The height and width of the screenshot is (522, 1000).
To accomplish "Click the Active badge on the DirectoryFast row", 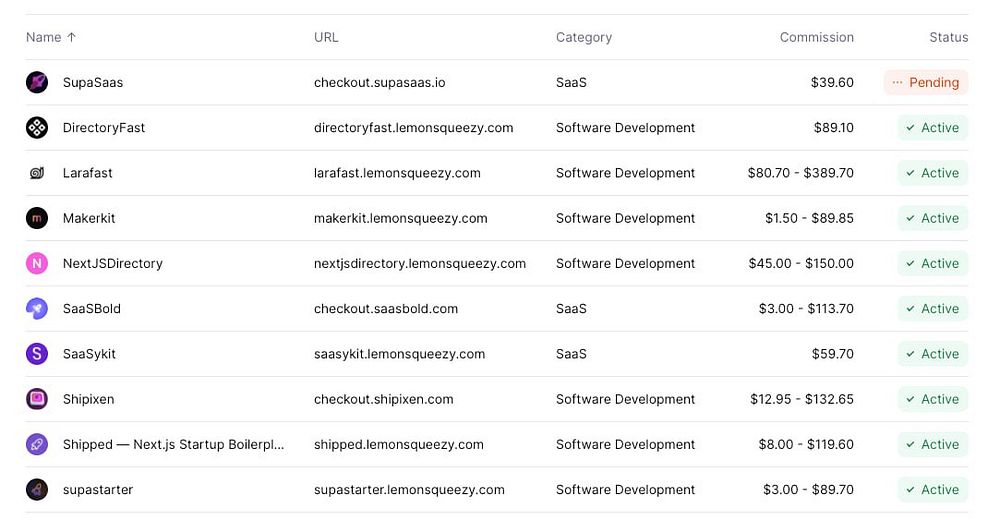I will [932, 128].
